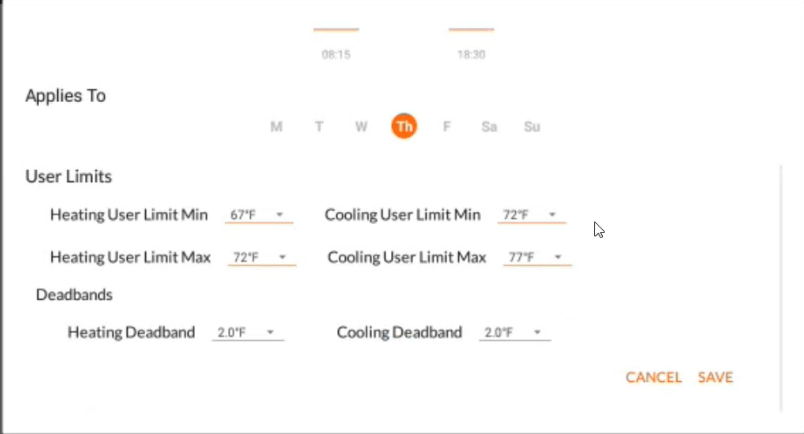Image resolution: width=804 pixels, height=434 pixels.
Task: Enable Saturday in Applies To
Action: (489, 127)
